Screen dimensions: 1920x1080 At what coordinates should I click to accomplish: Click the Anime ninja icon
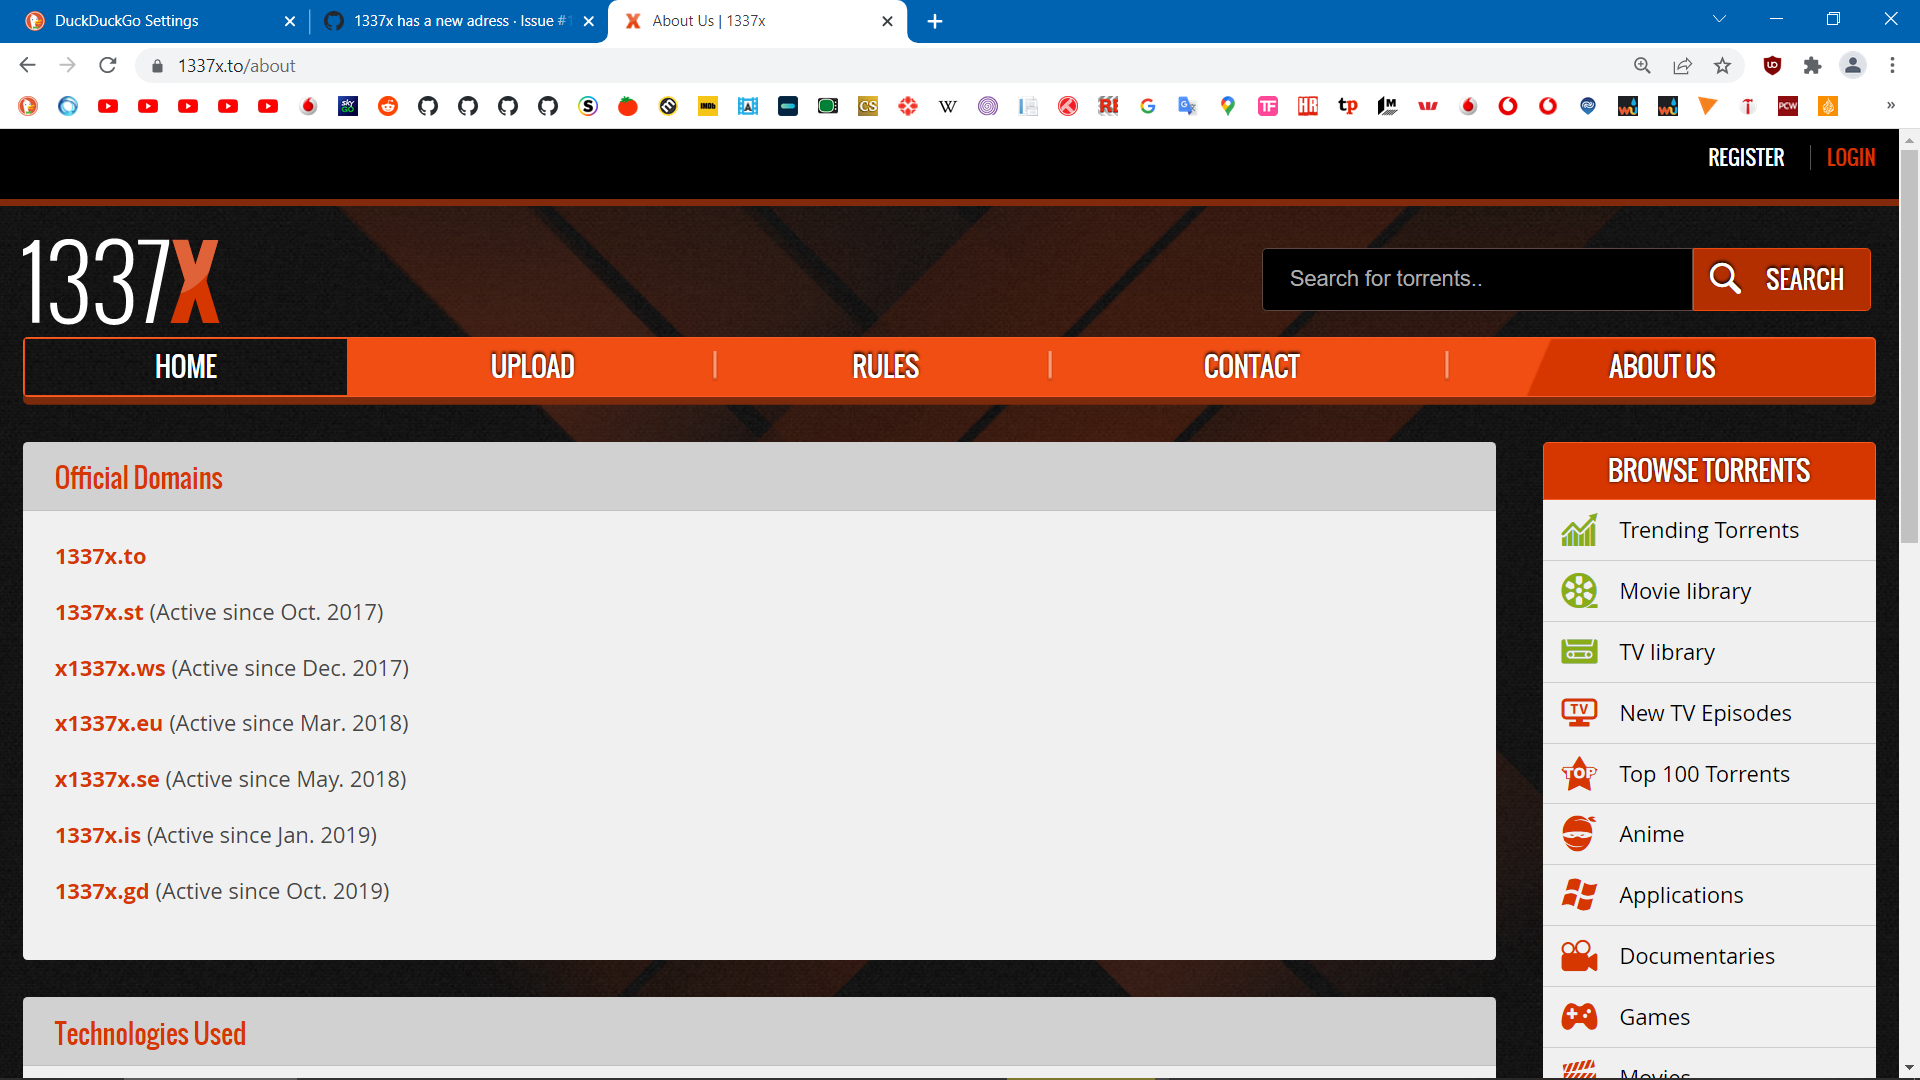click(x=1579, y=834)
